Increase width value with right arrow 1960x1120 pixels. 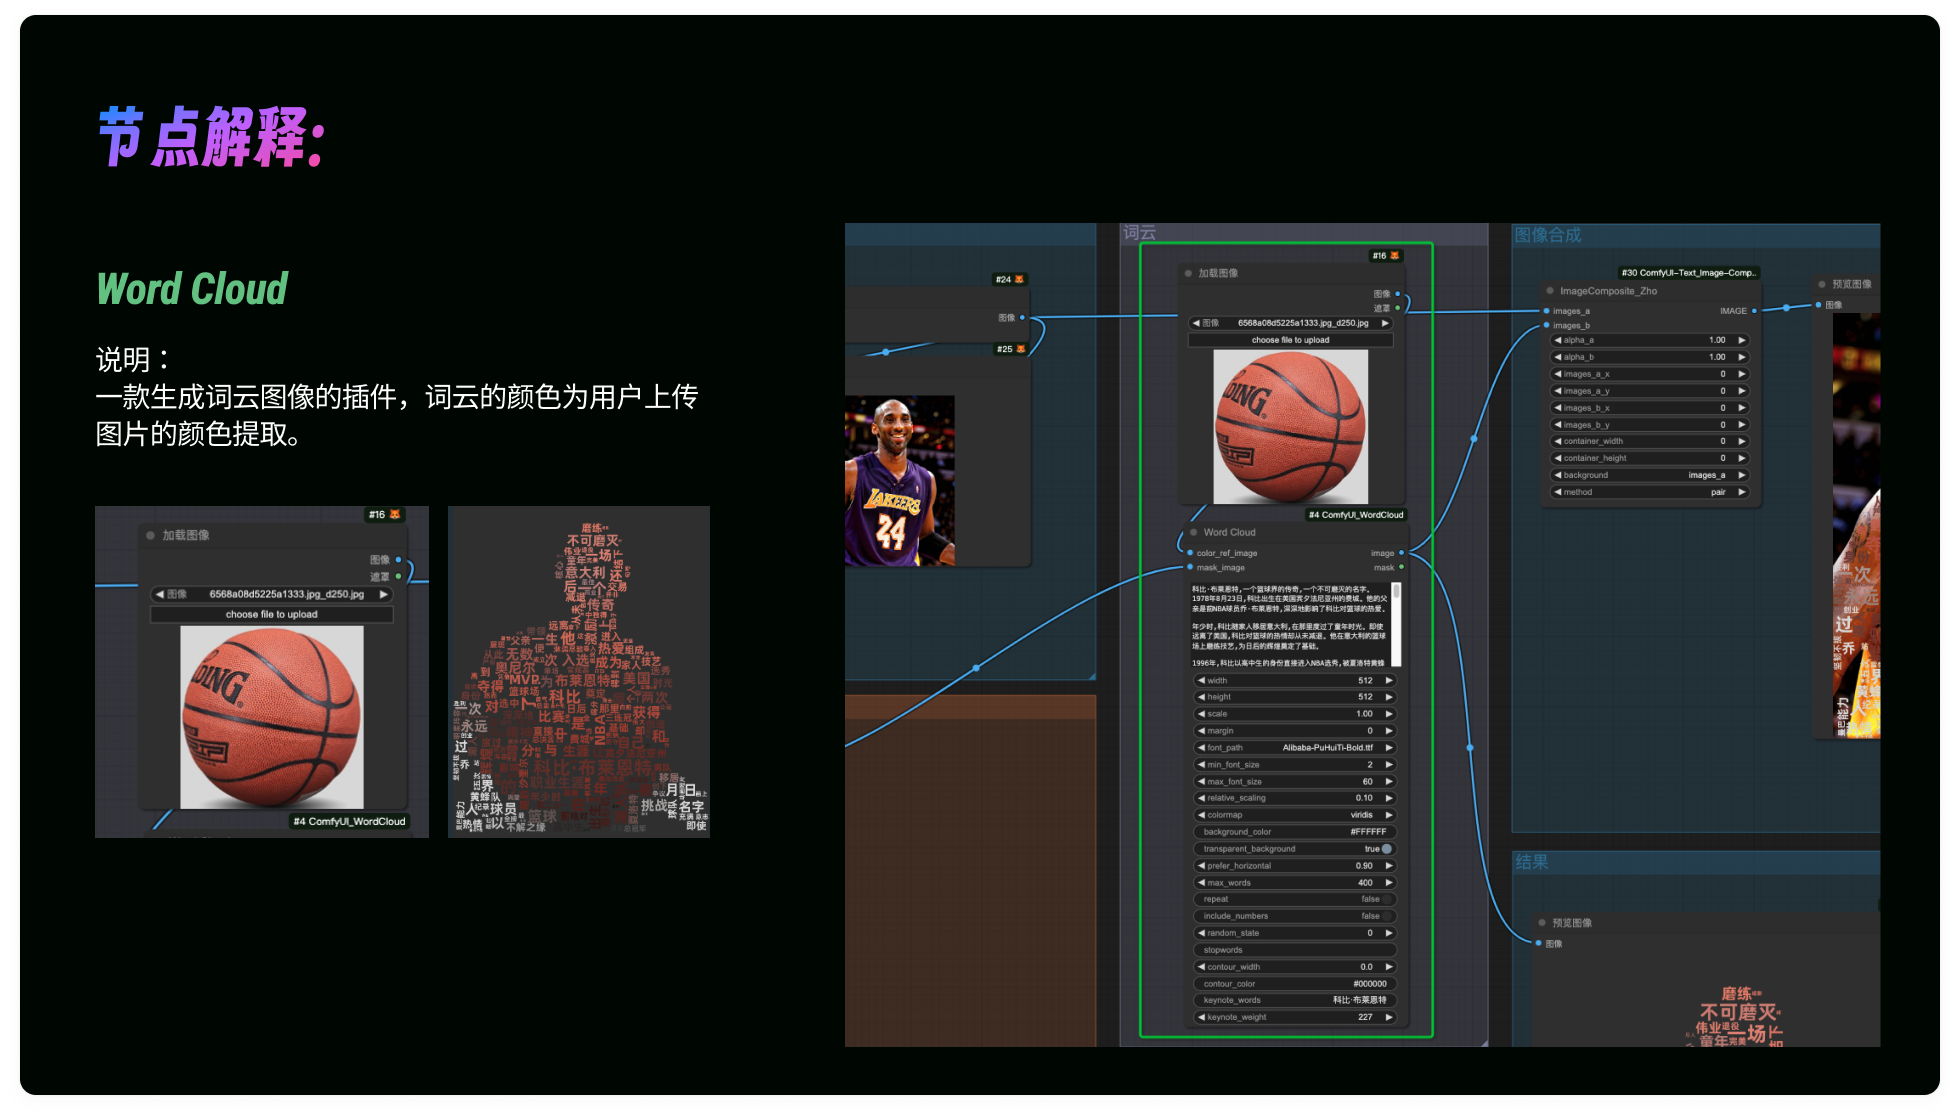click(x=1388, y=680)
